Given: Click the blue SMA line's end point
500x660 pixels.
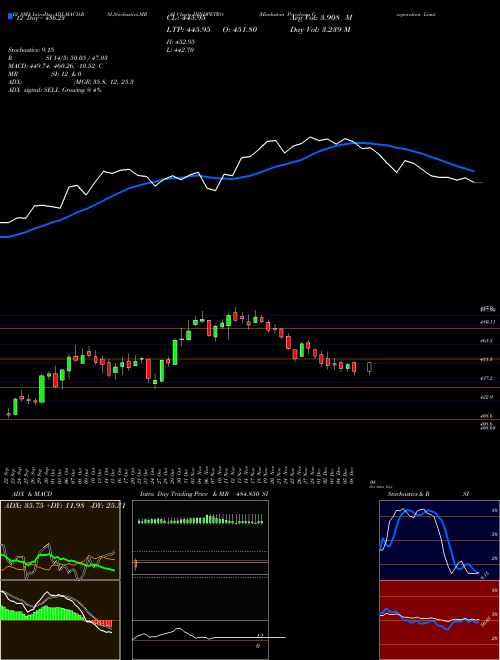Looking at the screenshot, I should [474, 171].
